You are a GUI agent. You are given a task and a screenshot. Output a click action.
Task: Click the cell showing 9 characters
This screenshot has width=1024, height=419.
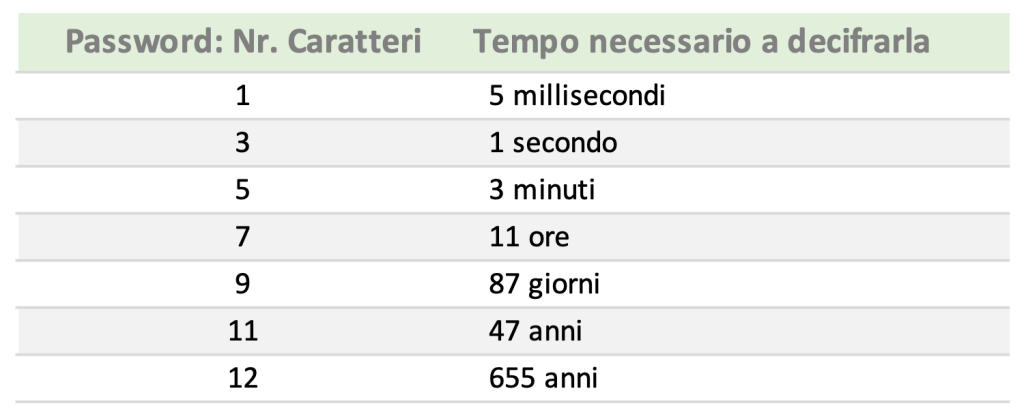click(x=242, y=284)
